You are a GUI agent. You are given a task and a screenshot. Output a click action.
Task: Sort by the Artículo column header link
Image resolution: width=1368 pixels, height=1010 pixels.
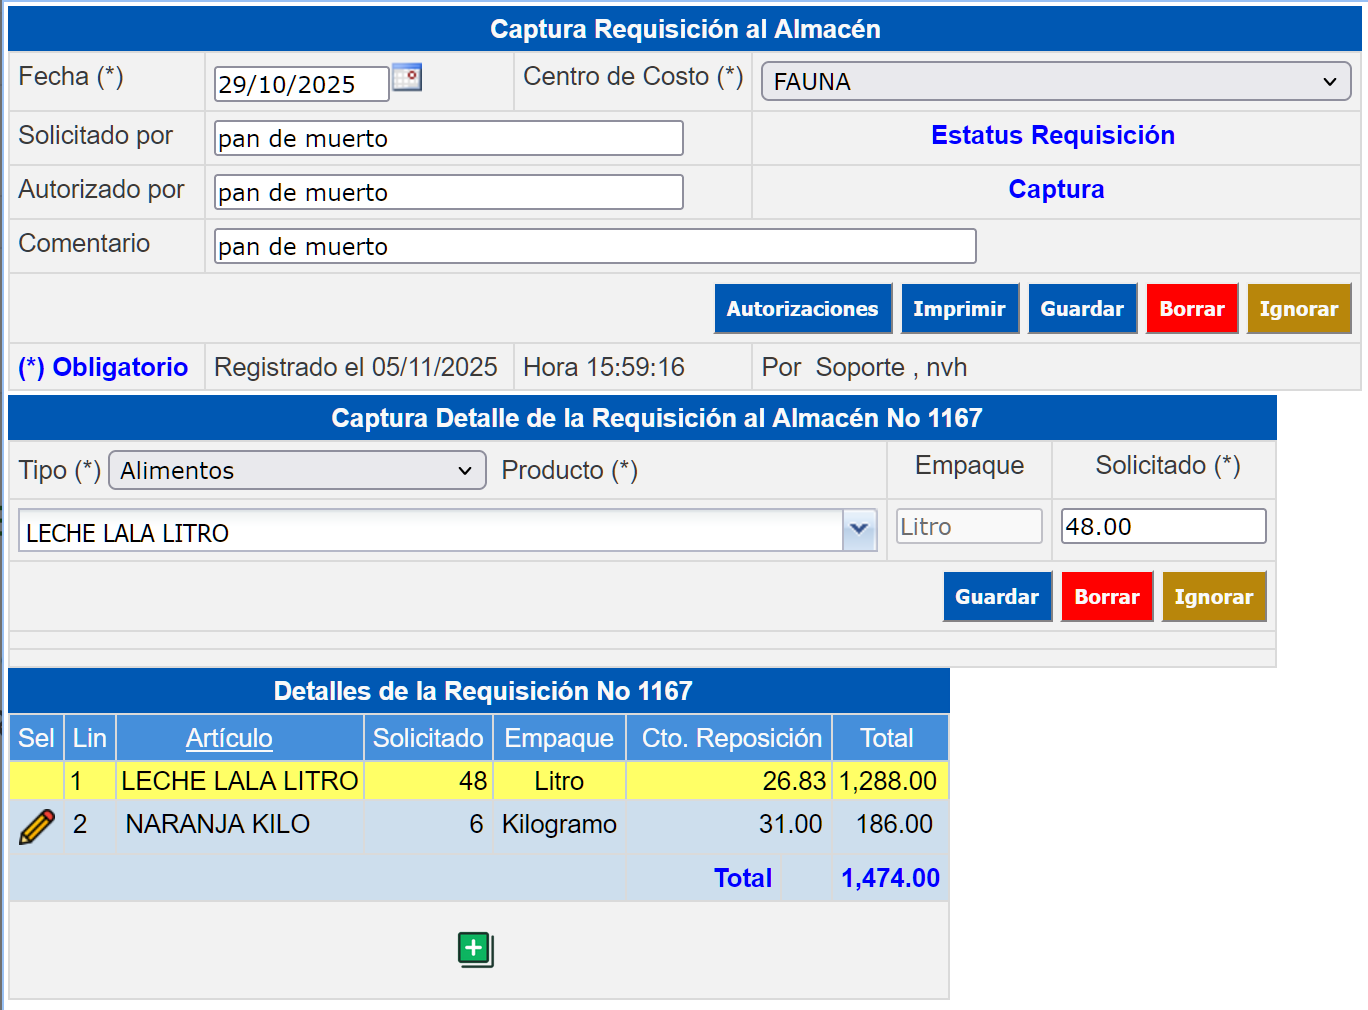tap(229, 738)
